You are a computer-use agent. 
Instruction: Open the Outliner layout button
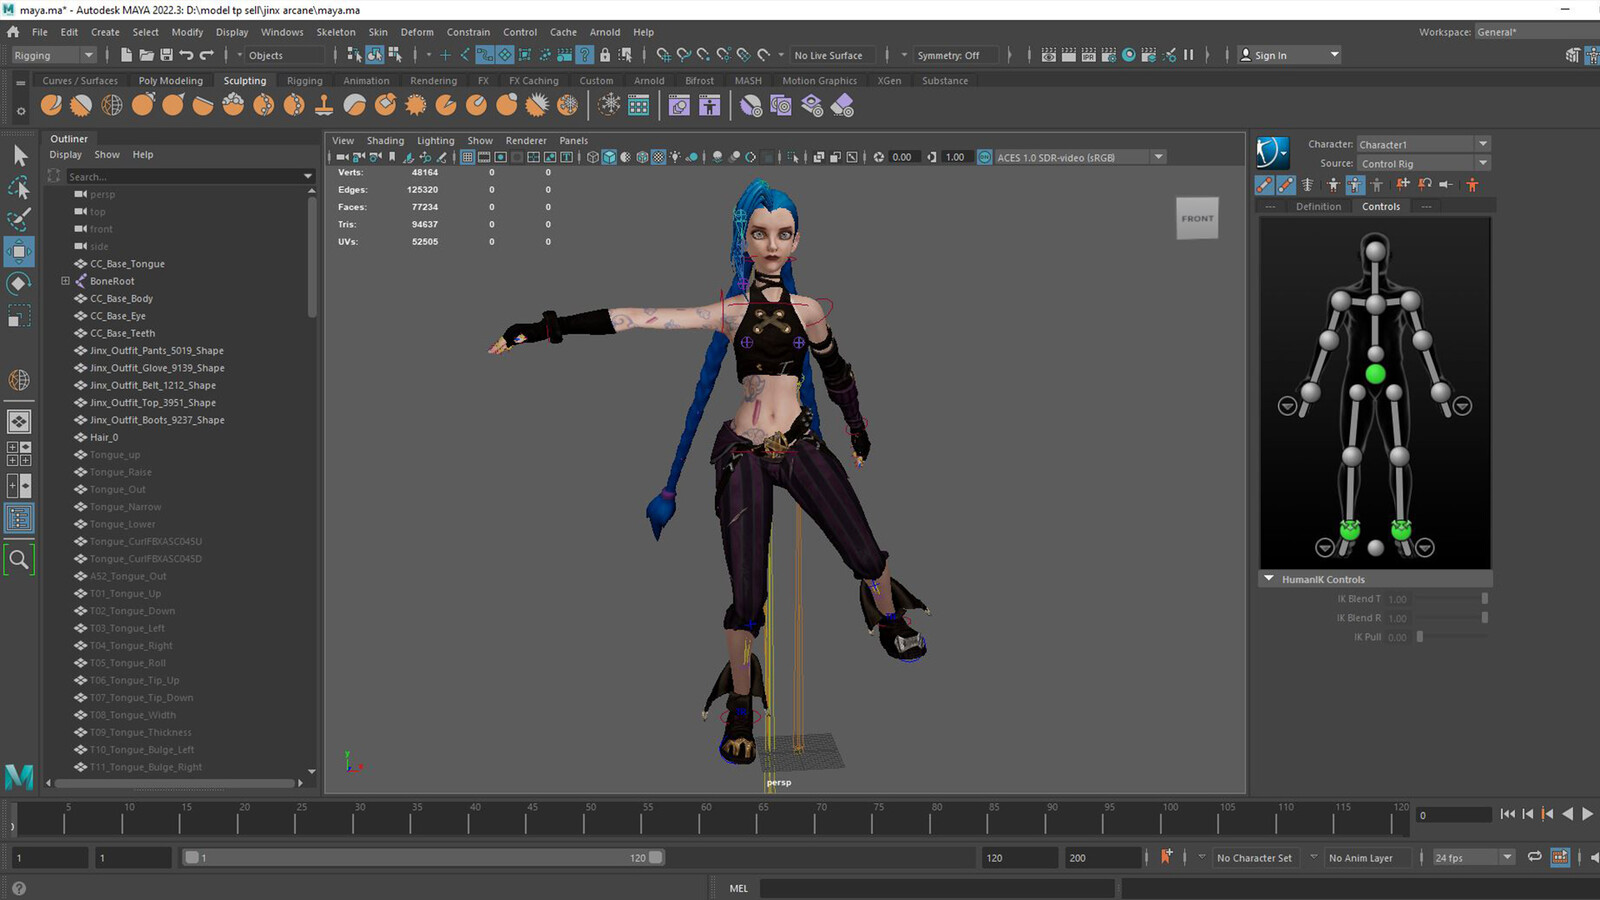tap(19, 518)
